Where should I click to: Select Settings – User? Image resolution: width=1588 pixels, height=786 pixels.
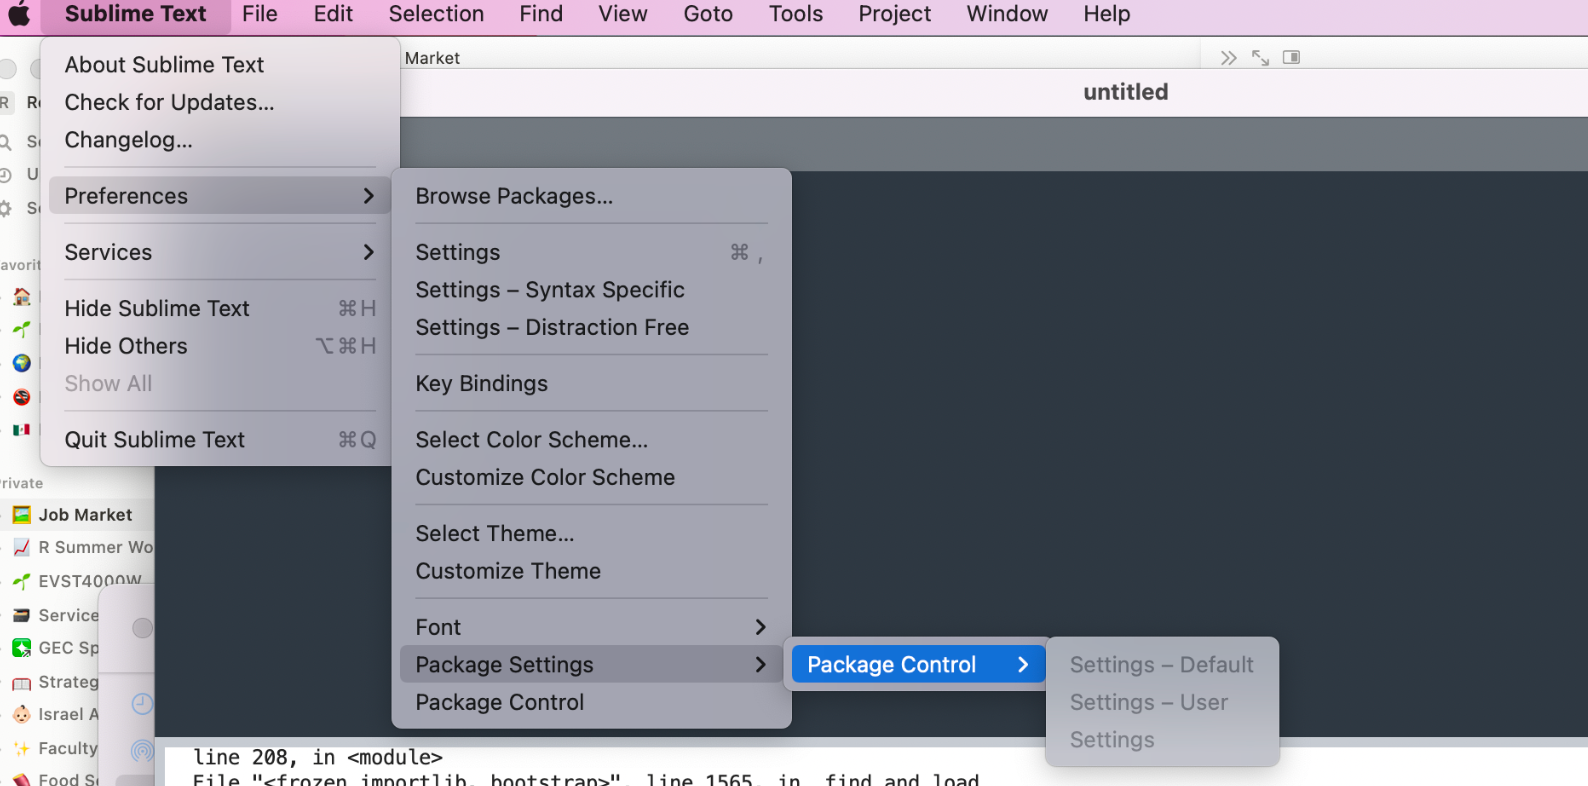click(1162, 703)
